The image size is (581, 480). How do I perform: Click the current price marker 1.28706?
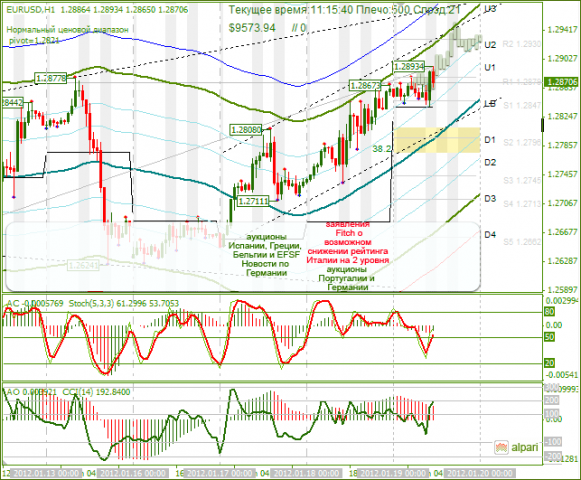click(562, 82)
